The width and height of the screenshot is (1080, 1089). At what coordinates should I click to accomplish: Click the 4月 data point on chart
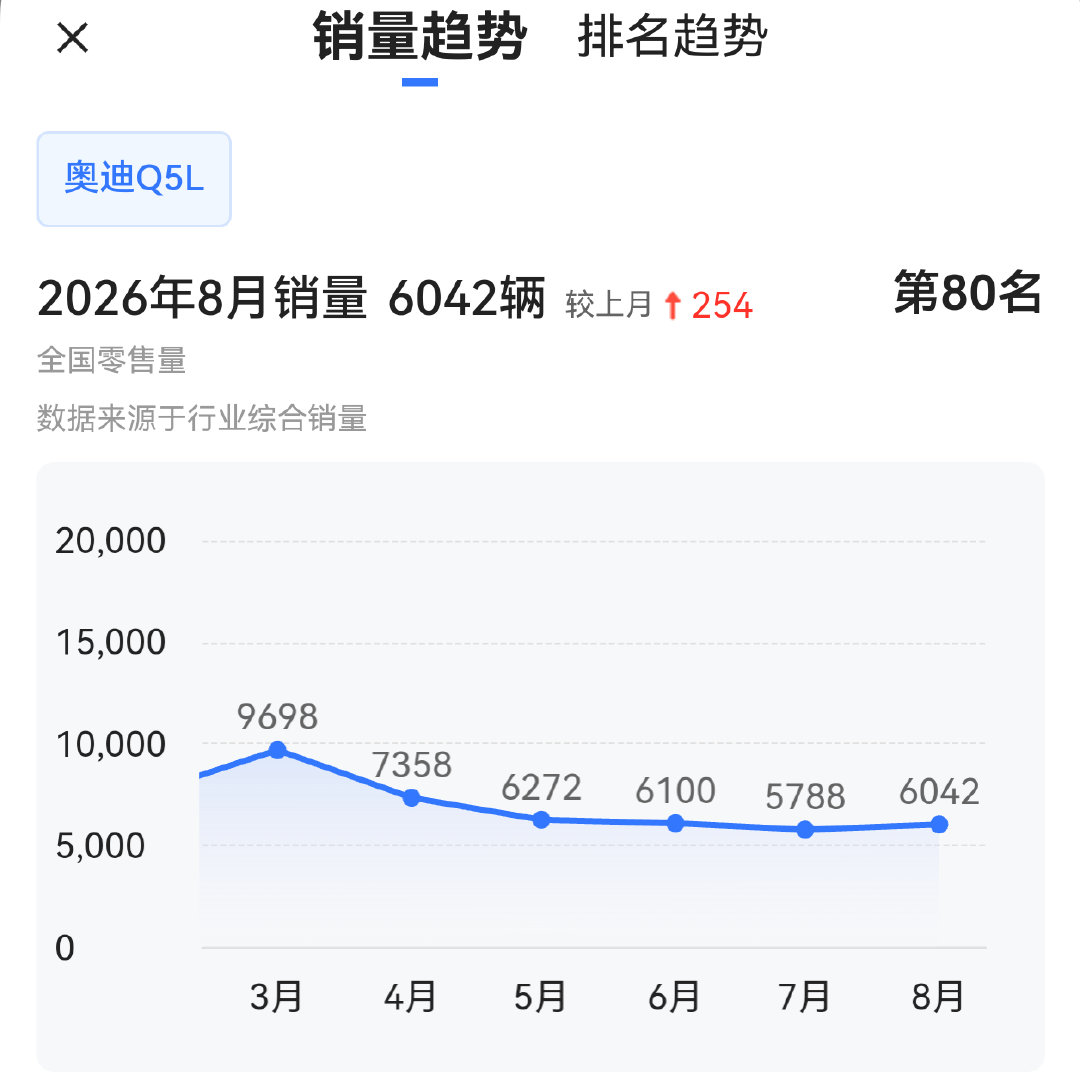tap(411, 798)
